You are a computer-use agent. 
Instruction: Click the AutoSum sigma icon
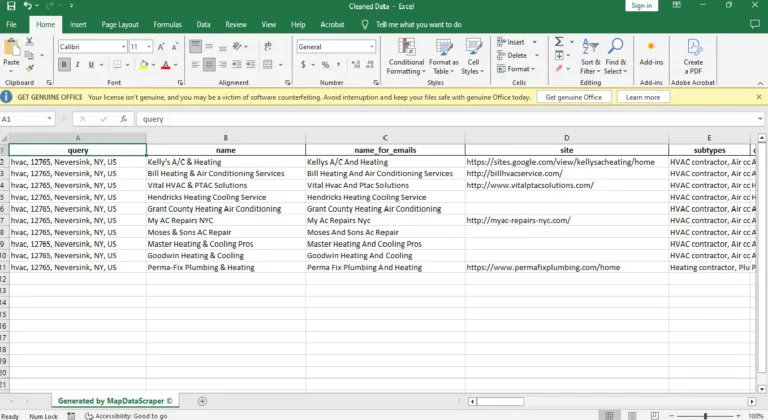coord(559,42)
